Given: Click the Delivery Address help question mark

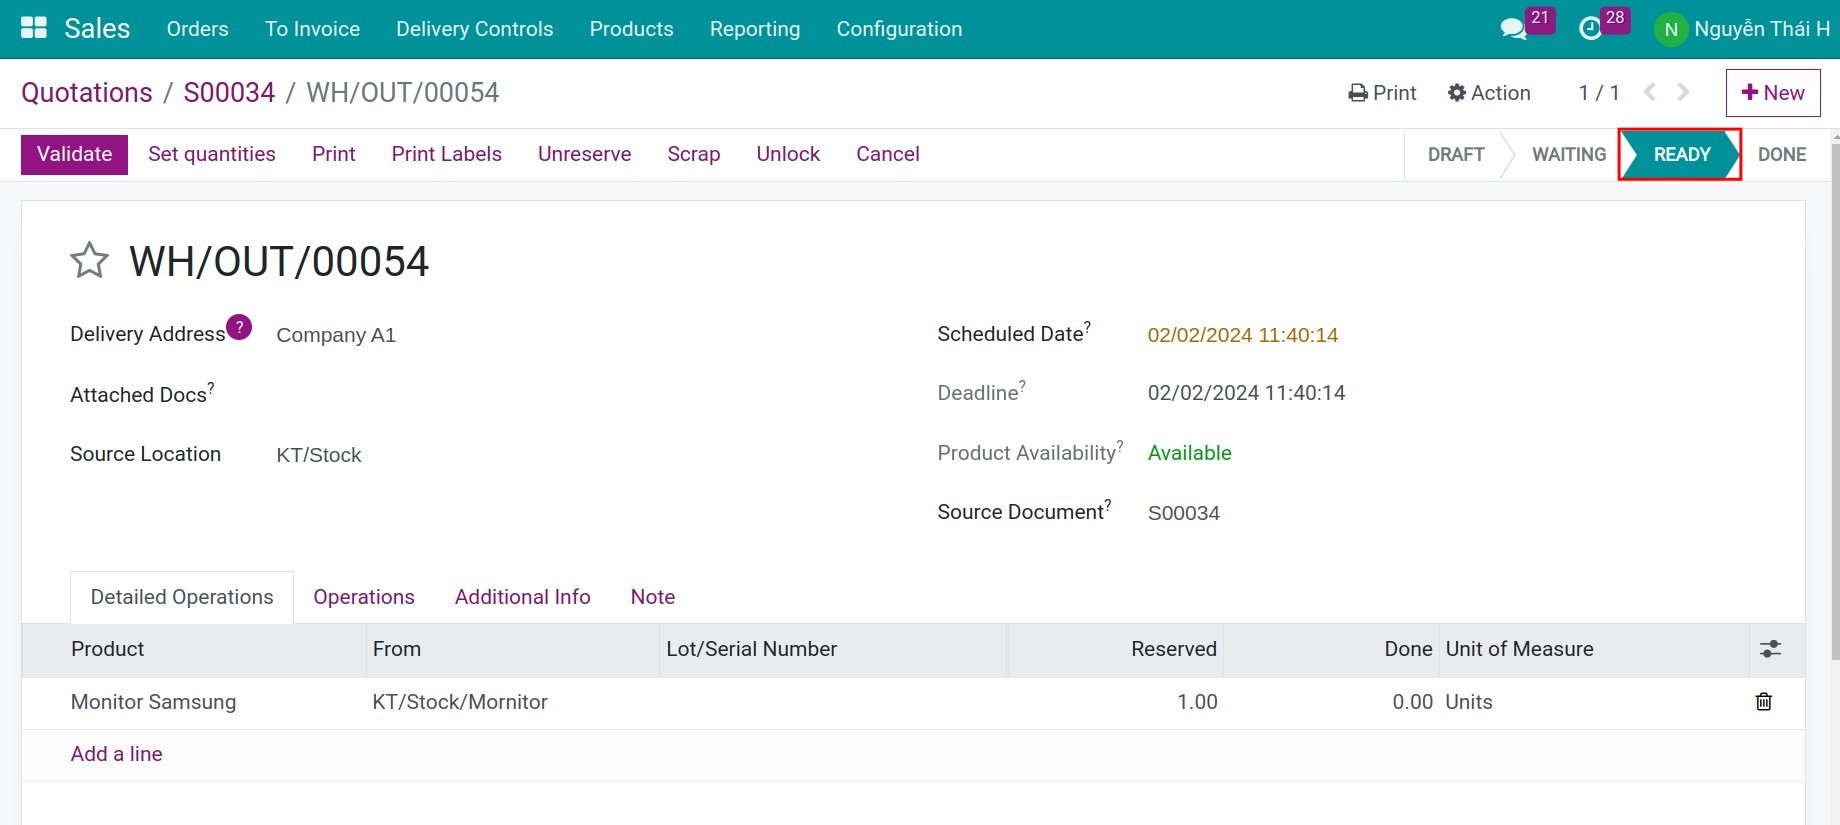Looking at the screenshot, I should 239,327.
